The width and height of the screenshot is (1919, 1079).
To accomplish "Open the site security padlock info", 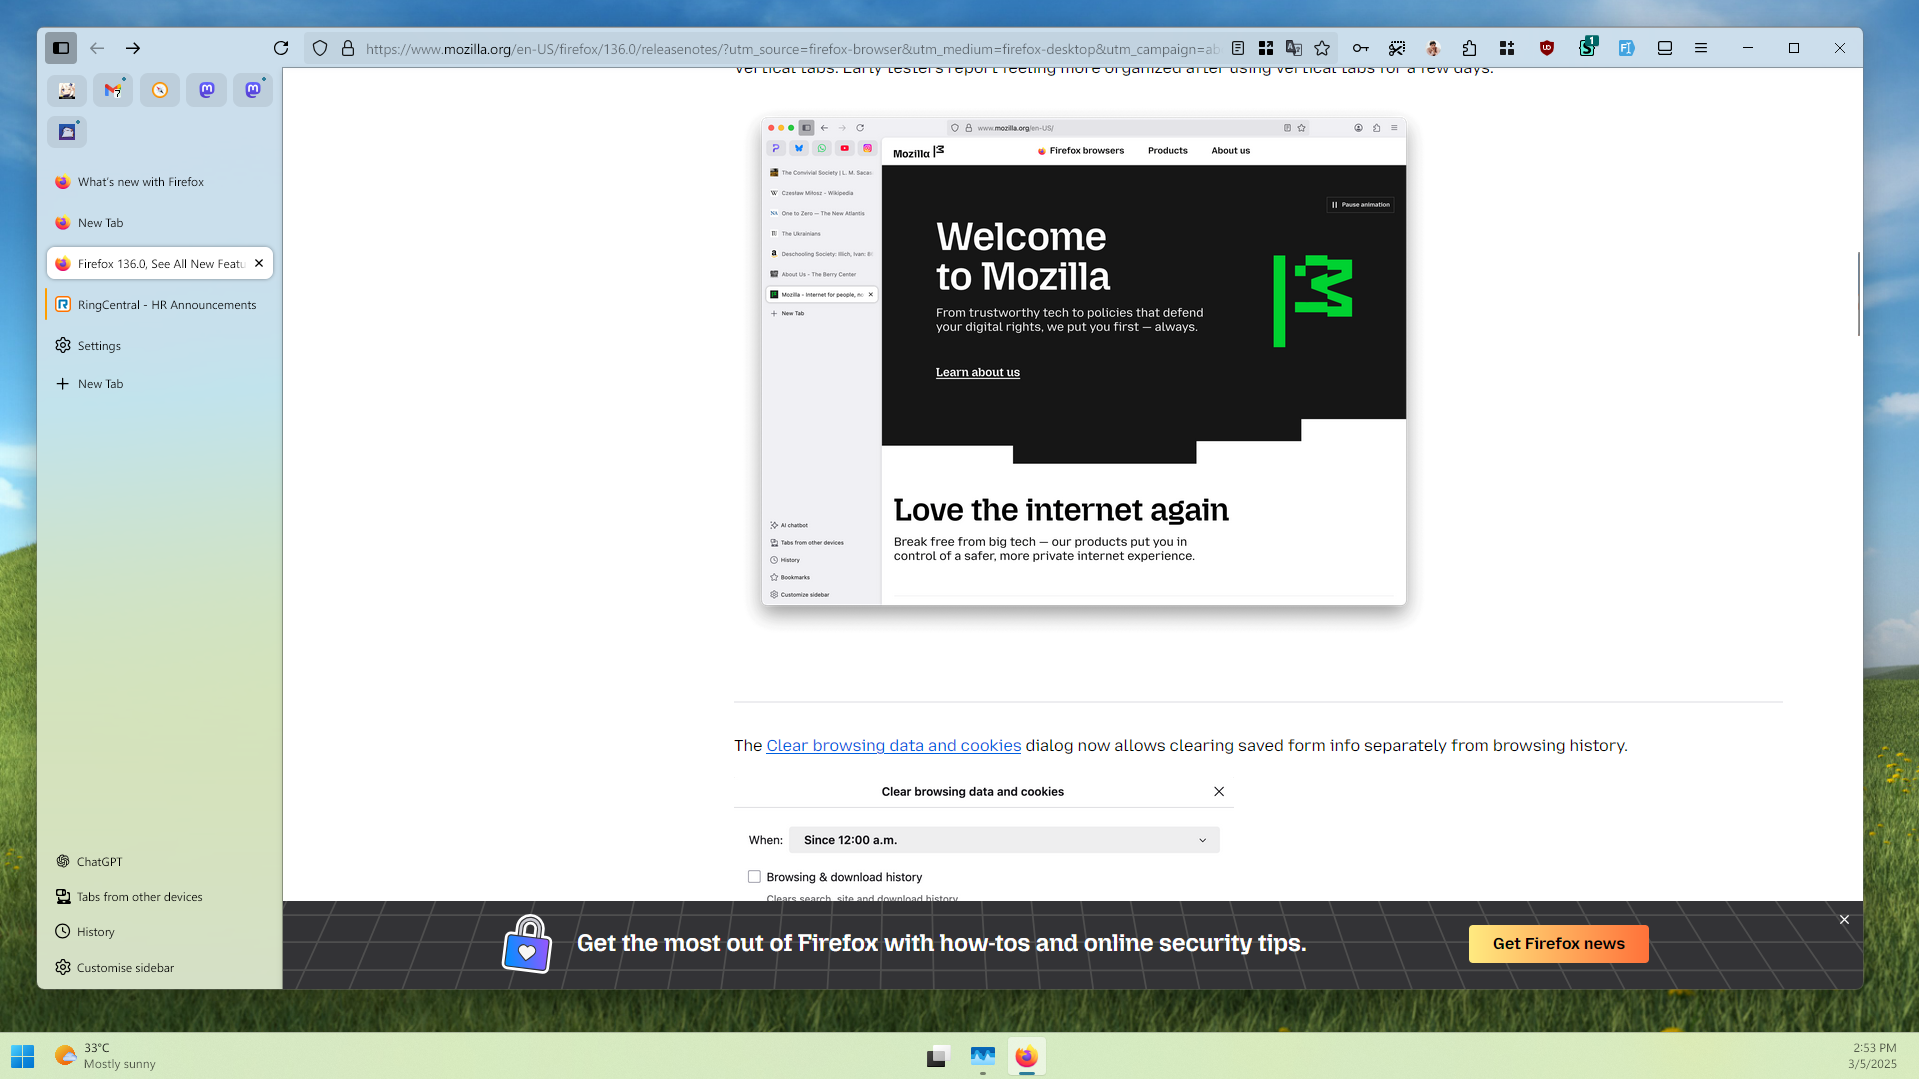I will pyautogui.click(x=348, y=48).
